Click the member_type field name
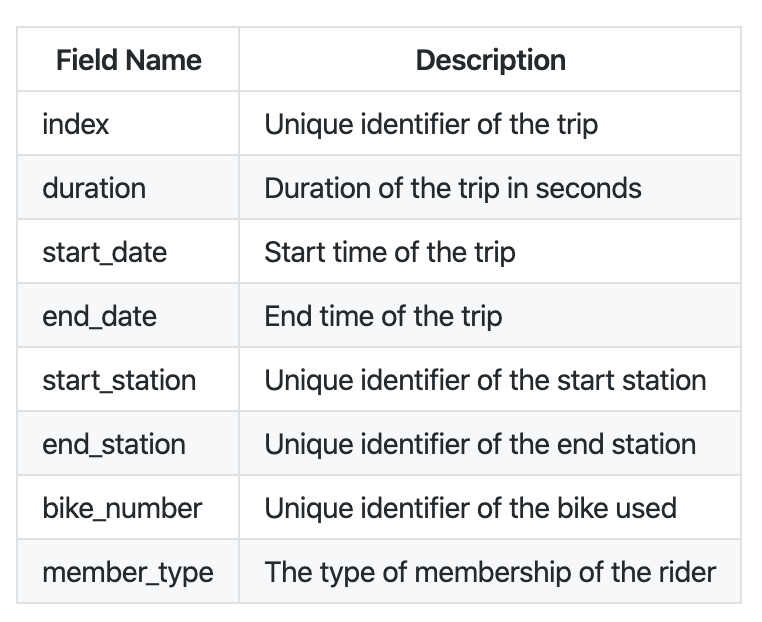Screen dimensions: 762x622 click(127, 572)
